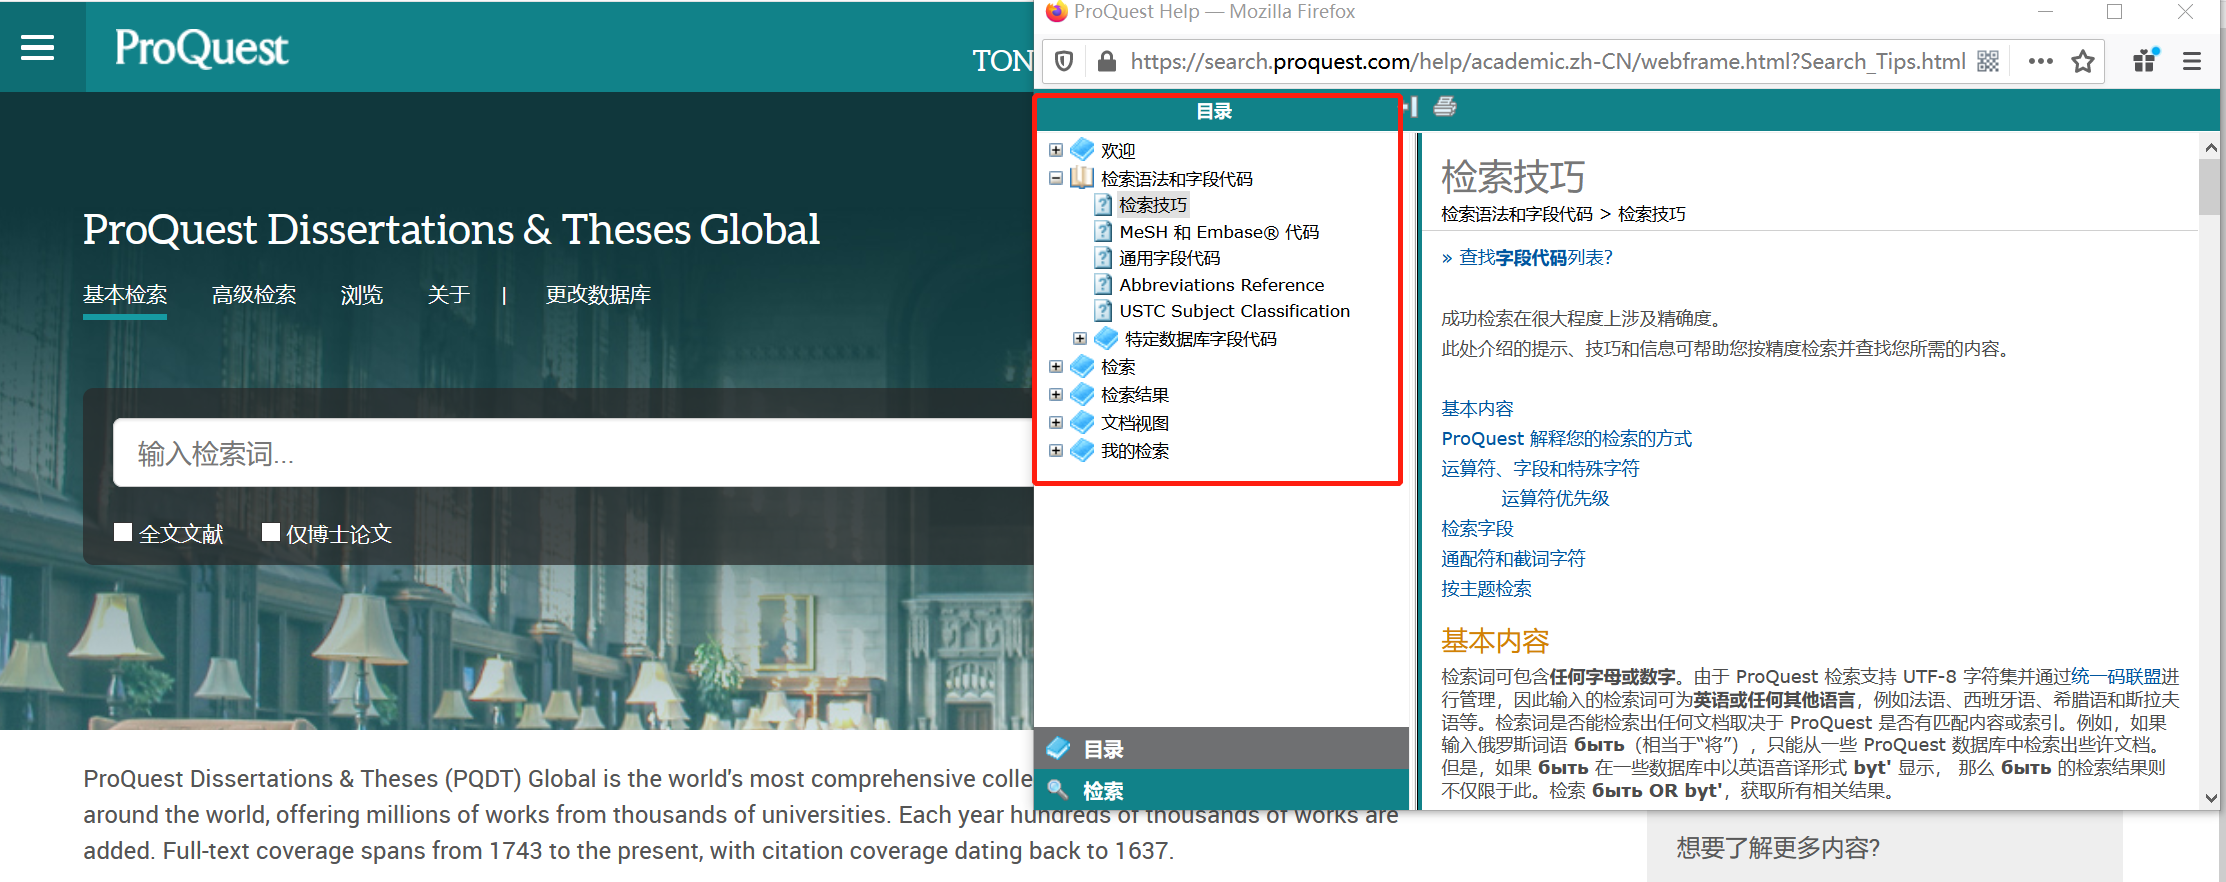2226x882 pixels.
Task: Click the book icon beside 文档视图
Action: (1082, 422)
